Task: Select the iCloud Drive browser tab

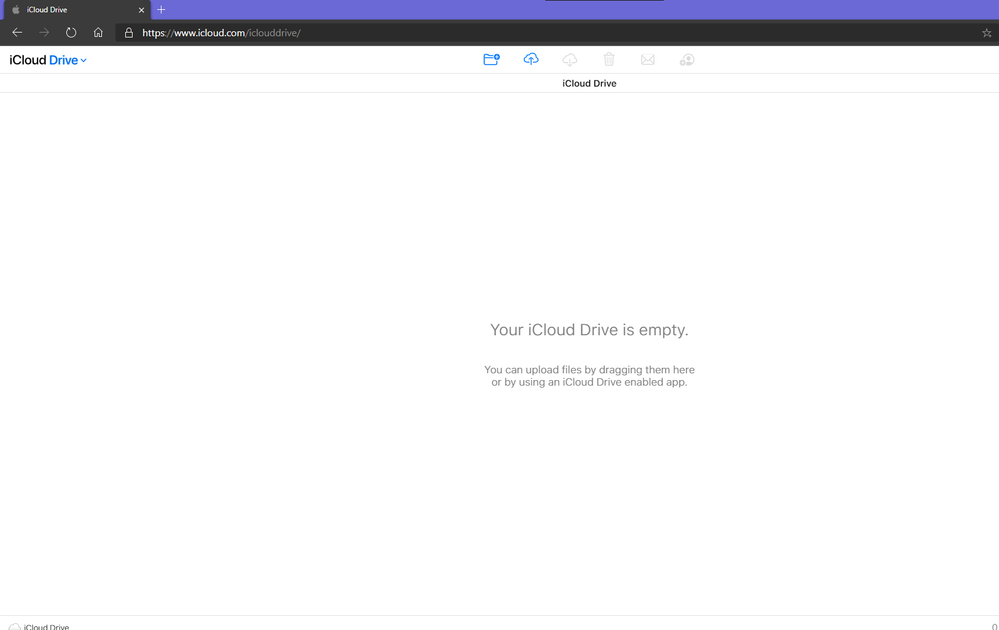Action: click(x=75, y=10)
